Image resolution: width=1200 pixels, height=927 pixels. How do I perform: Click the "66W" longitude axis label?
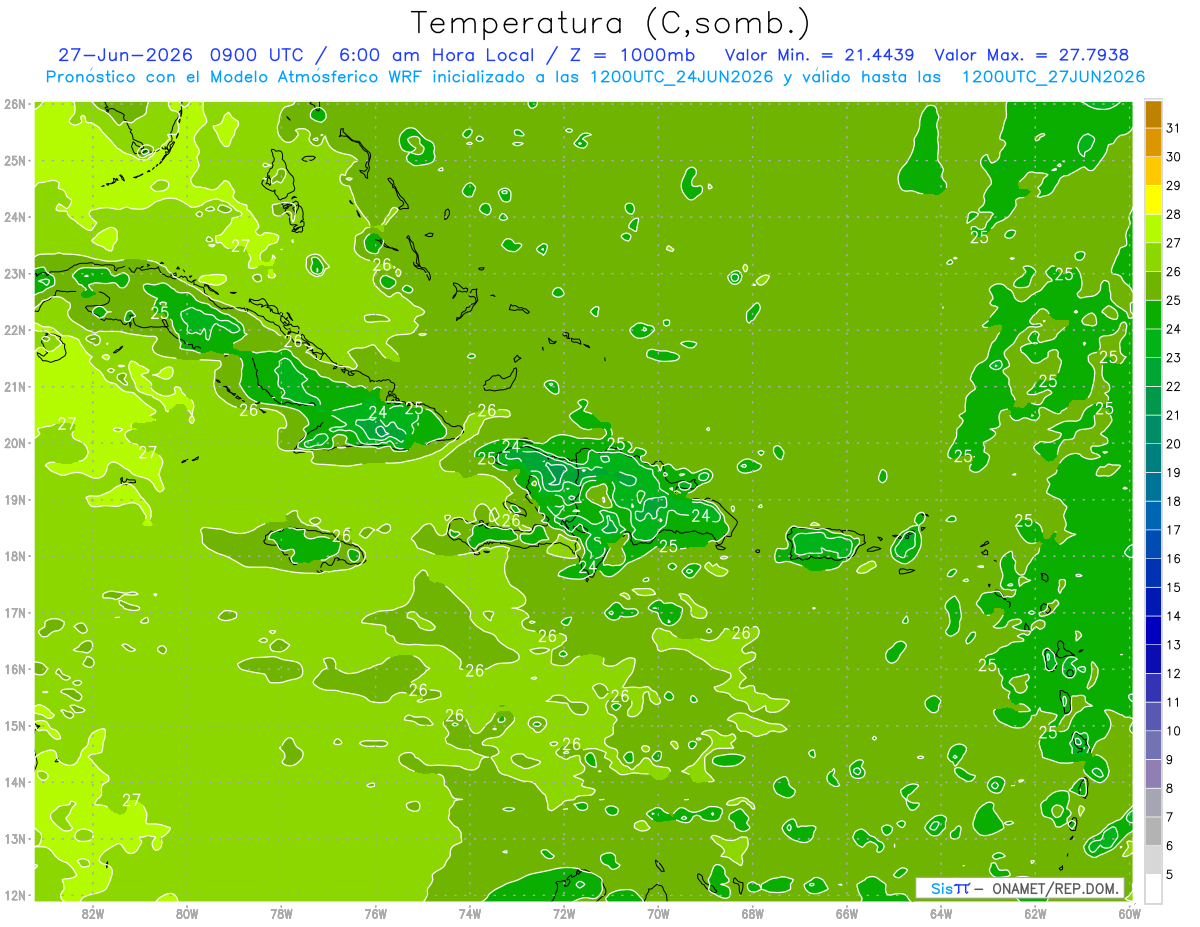pos(846,913)
